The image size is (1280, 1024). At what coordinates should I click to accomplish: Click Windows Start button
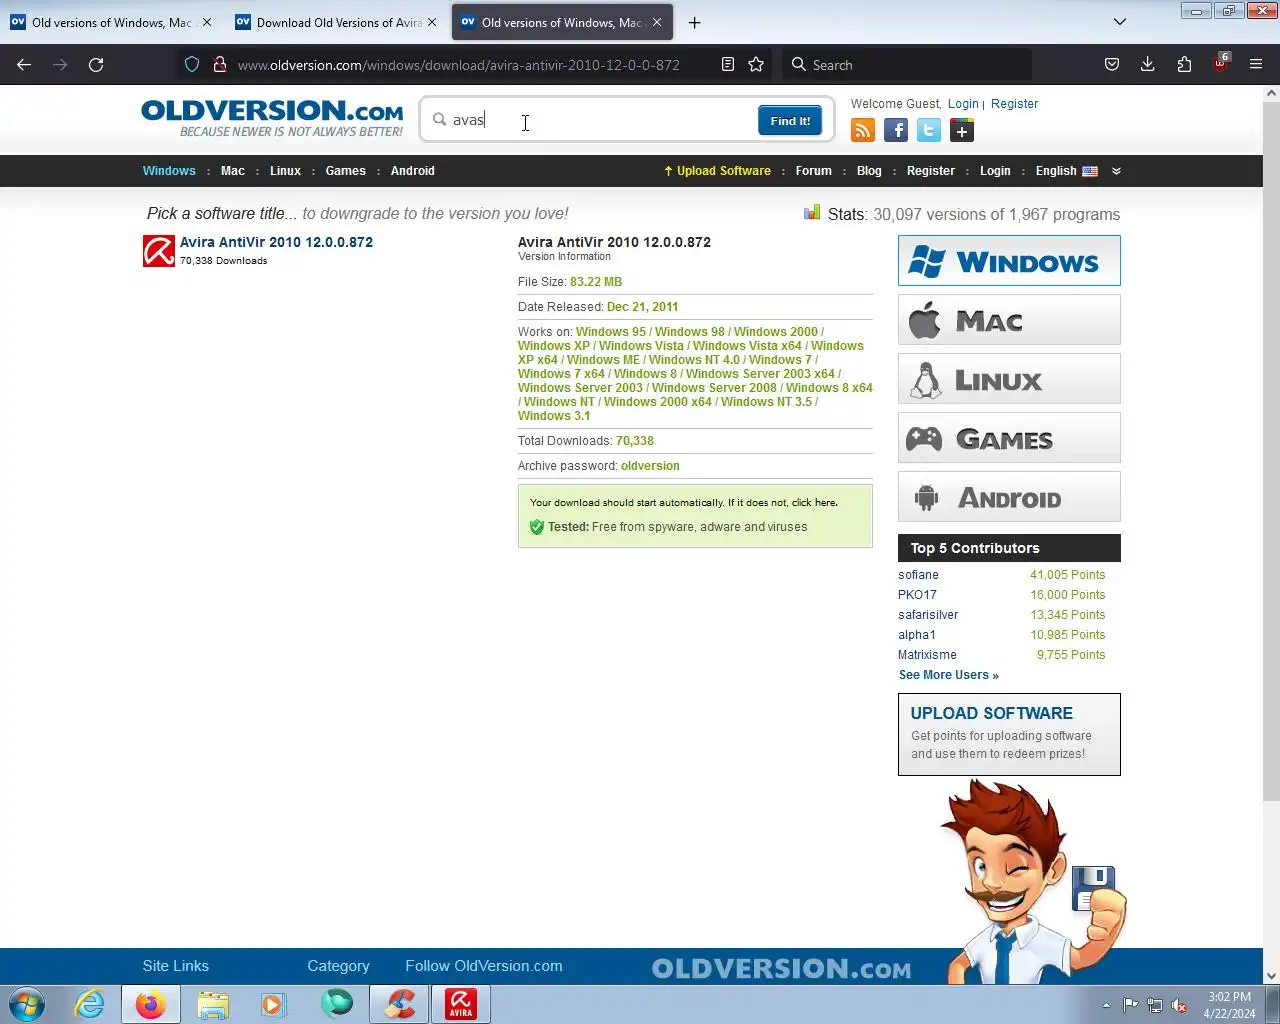point(27,1004)
